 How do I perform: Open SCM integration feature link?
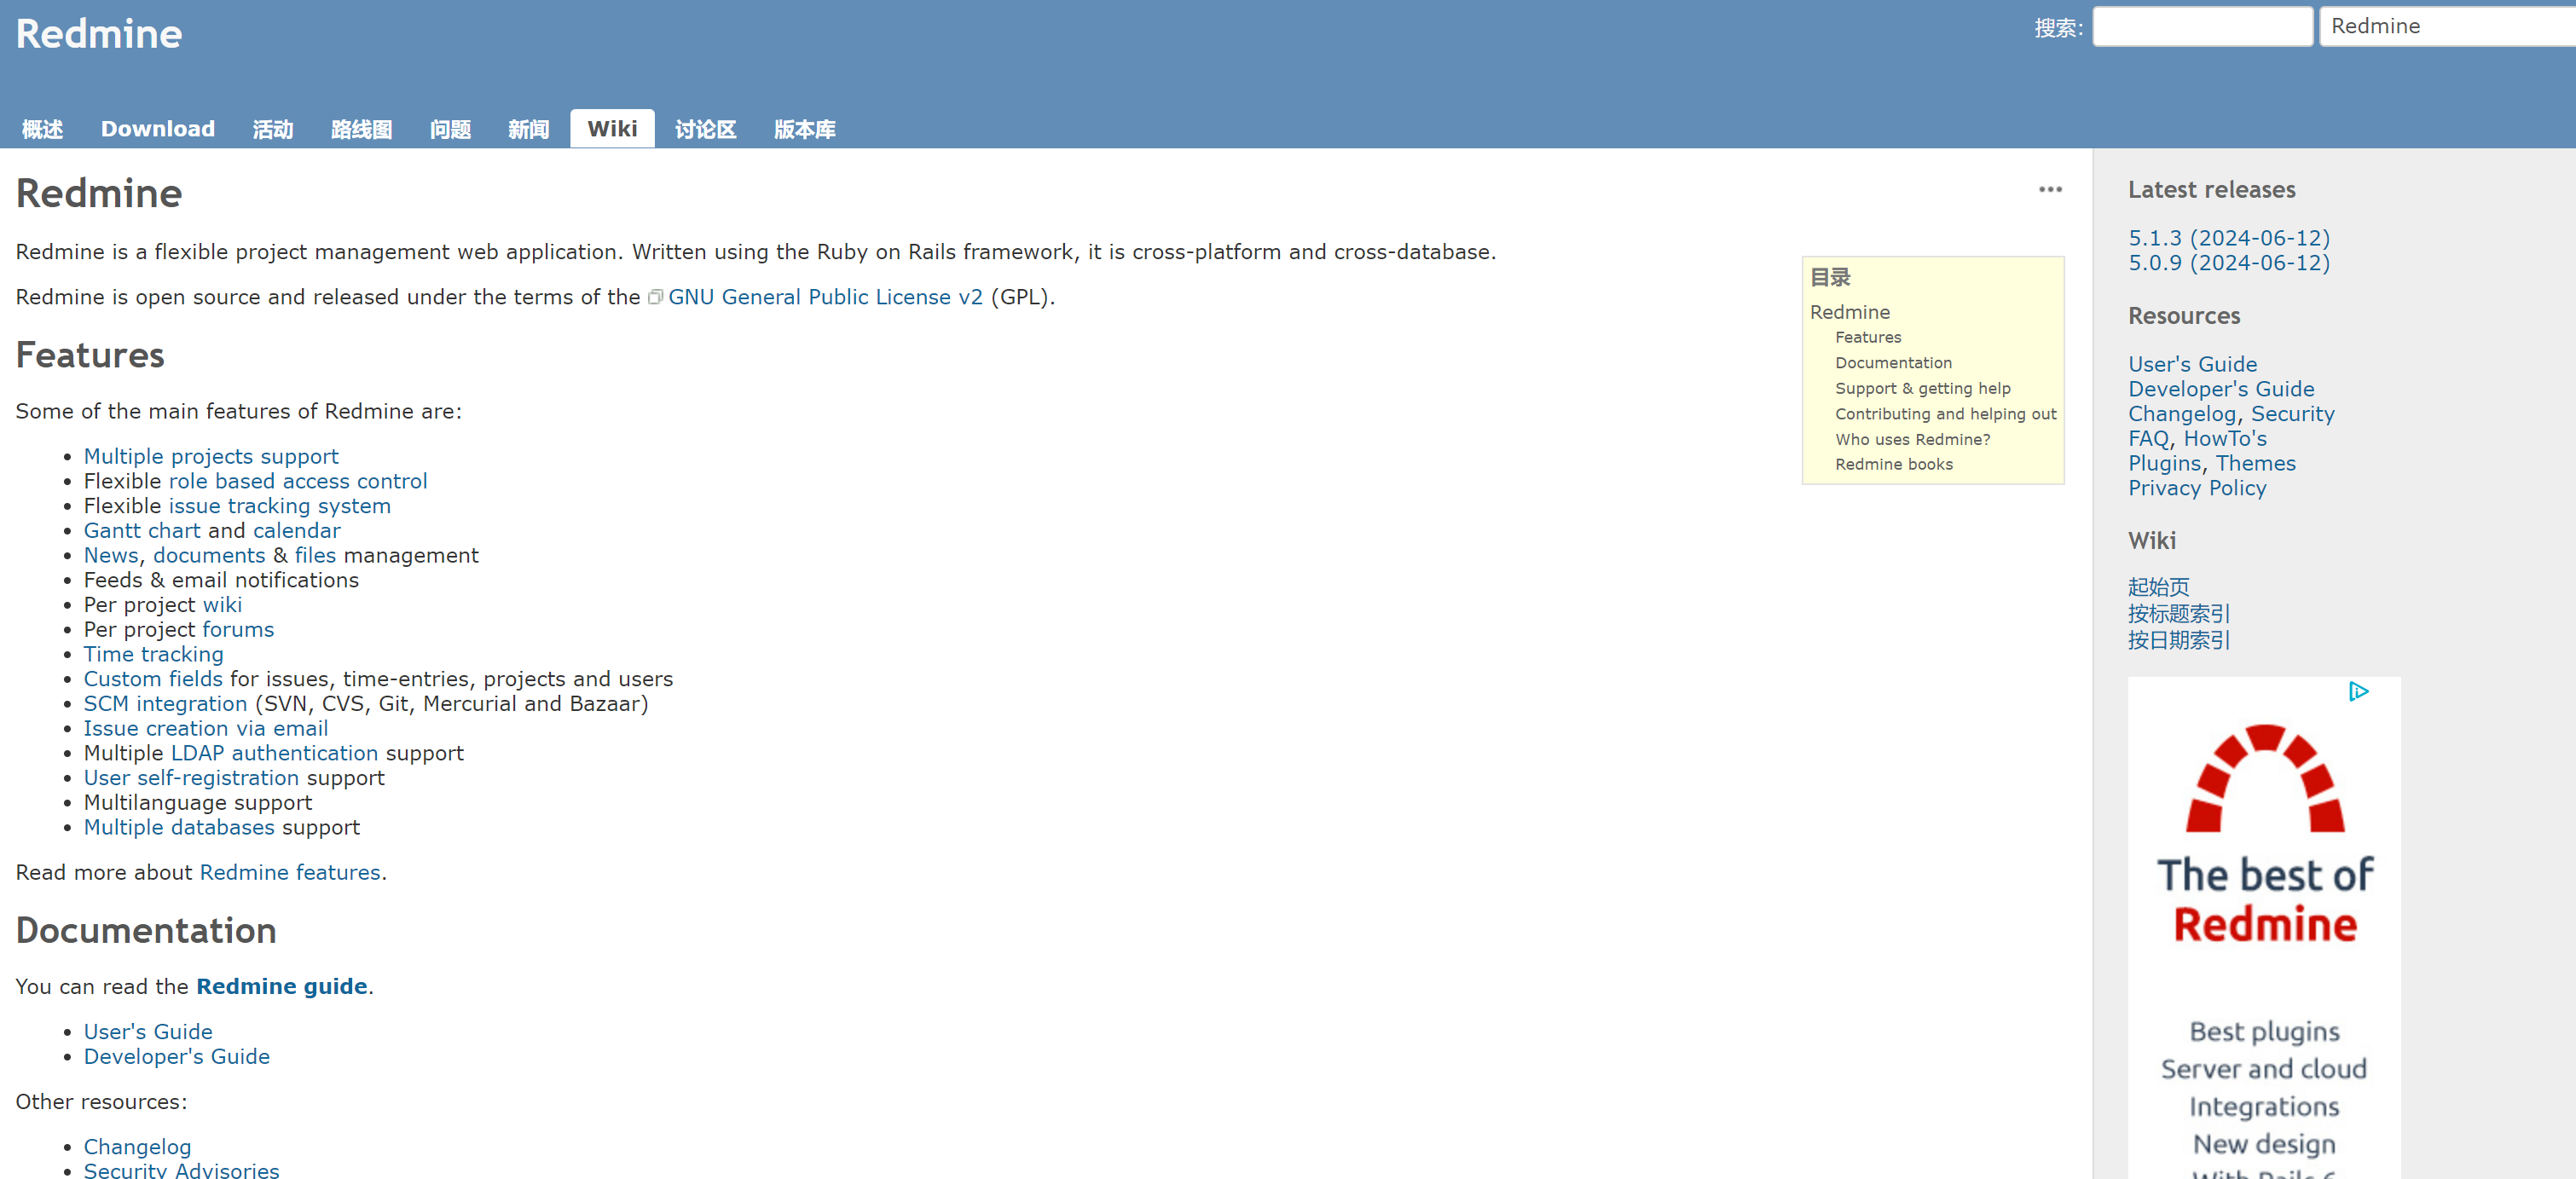[164, 703]
